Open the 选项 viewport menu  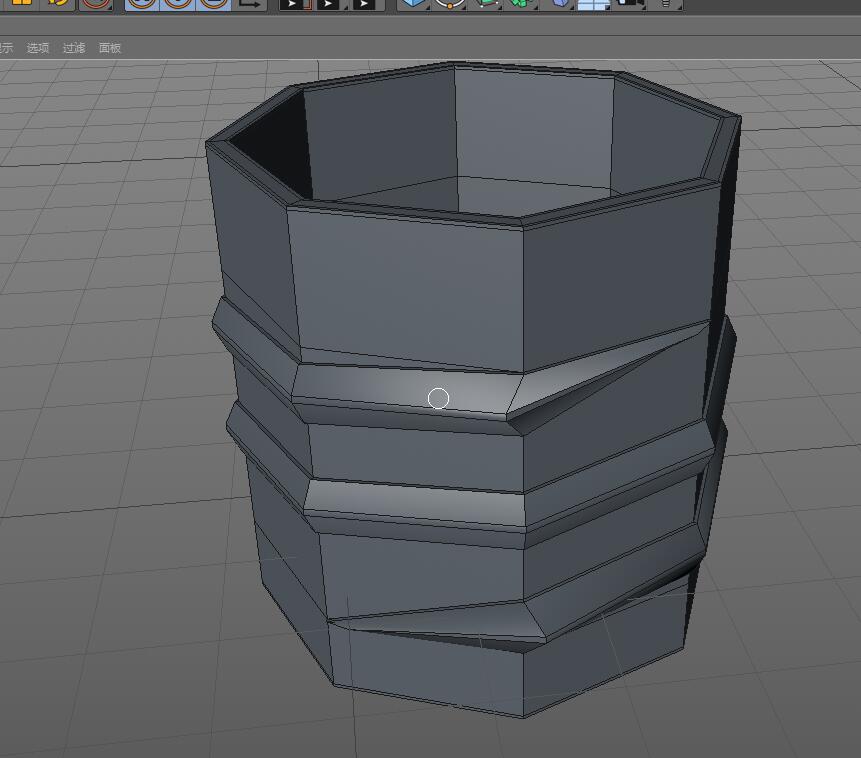click(x=38, y=48)
